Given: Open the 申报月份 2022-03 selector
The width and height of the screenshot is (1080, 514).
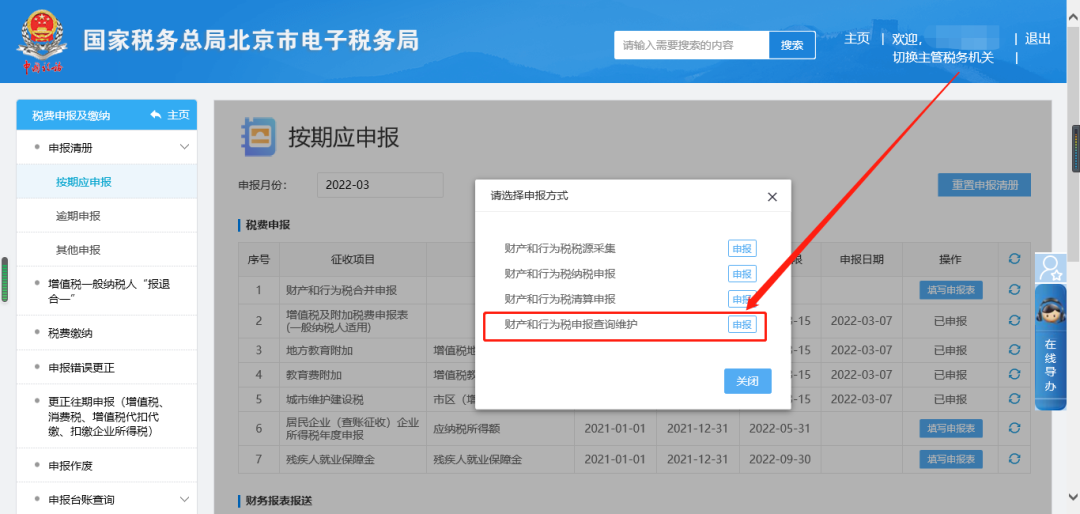Looking at the screenshot, I should (x=380, y=185).
